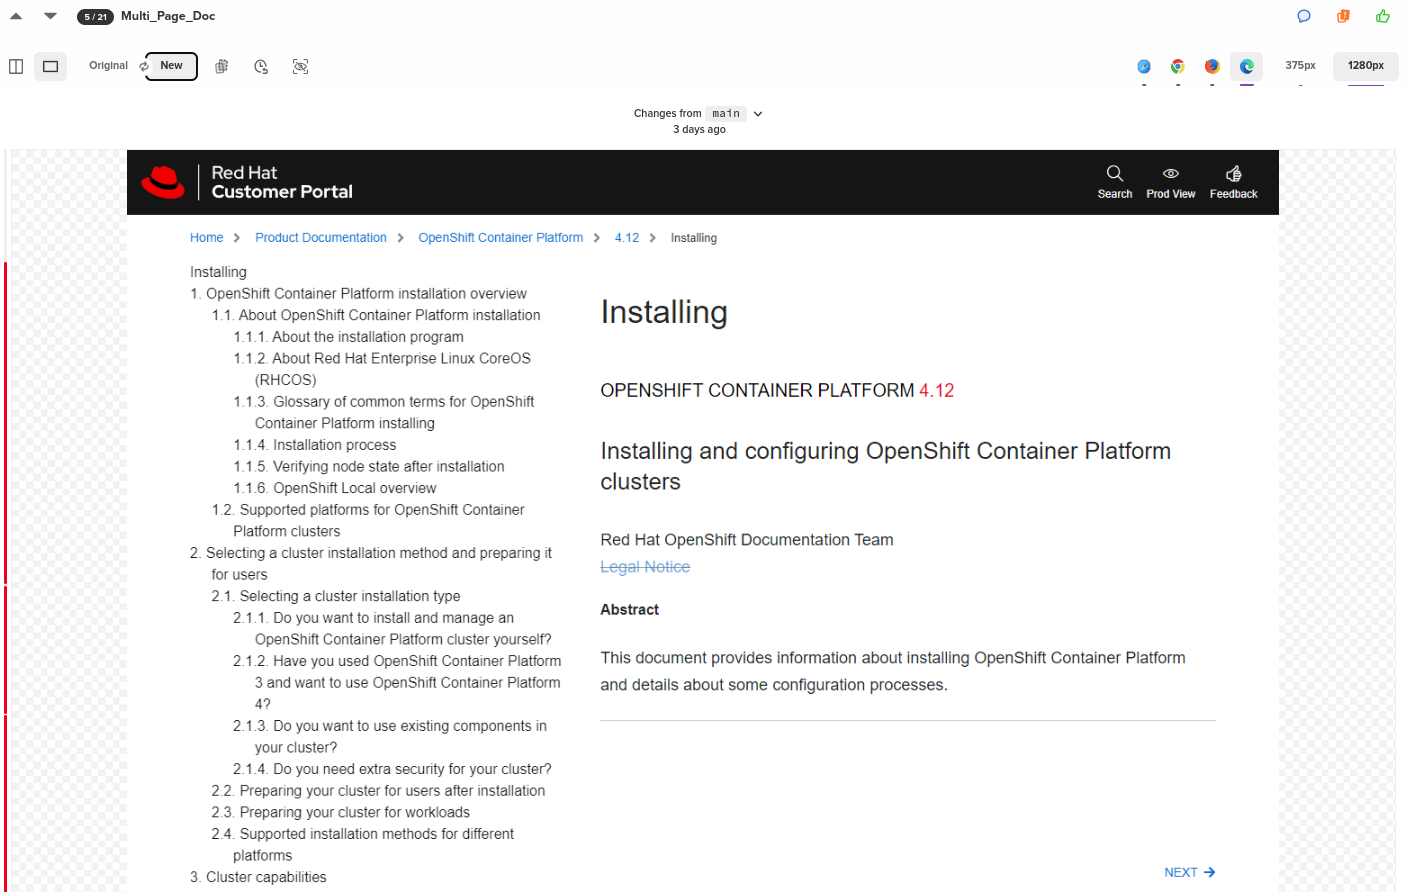This screenshot has height=892, width=1408.
Task: Click the '3 days ago' timestamp
Action: pyautogui.click(x=699, y=130)
